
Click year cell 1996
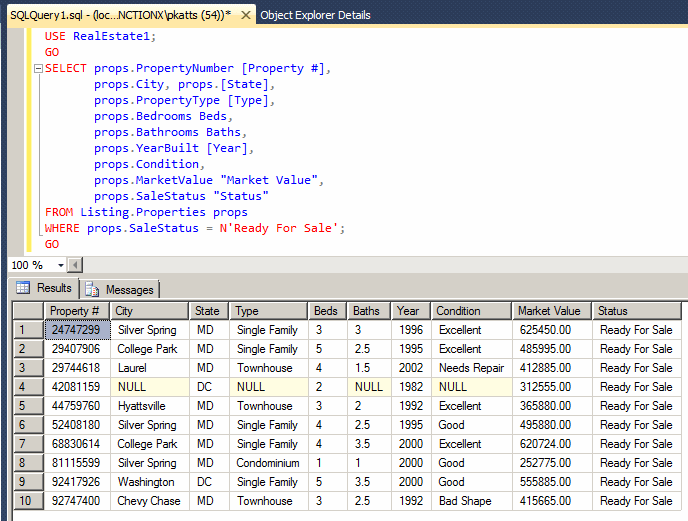click(x=411, y=330)
